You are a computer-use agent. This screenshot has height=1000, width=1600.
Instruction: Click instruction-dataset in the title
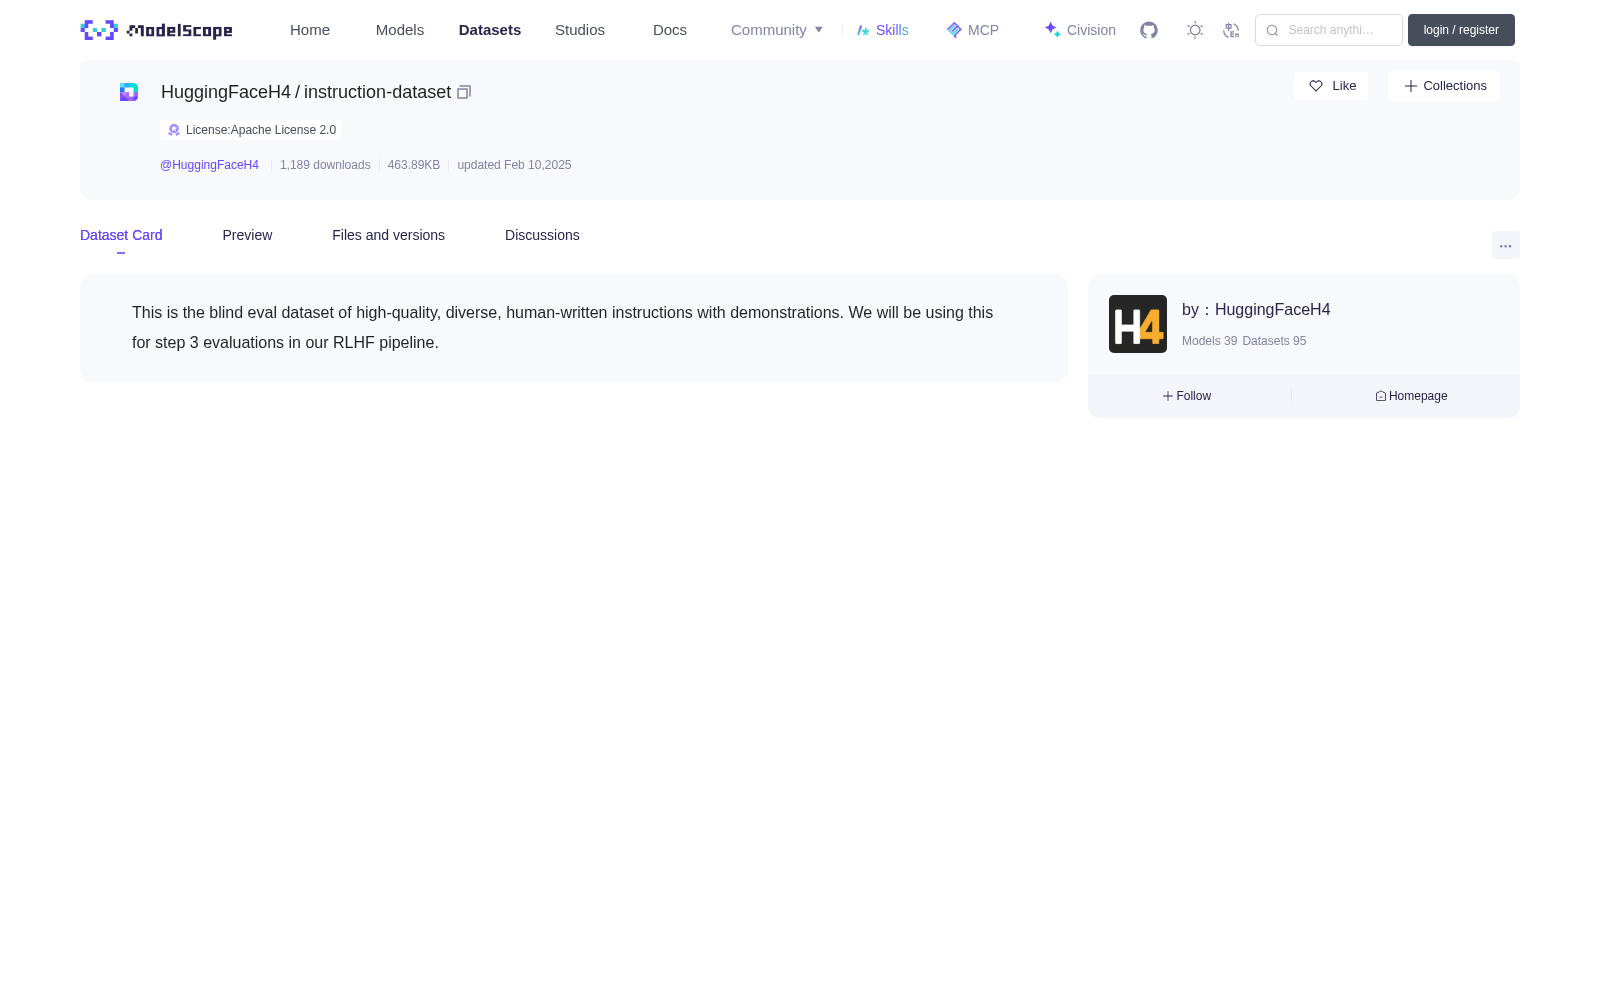[x=377, y=92]
